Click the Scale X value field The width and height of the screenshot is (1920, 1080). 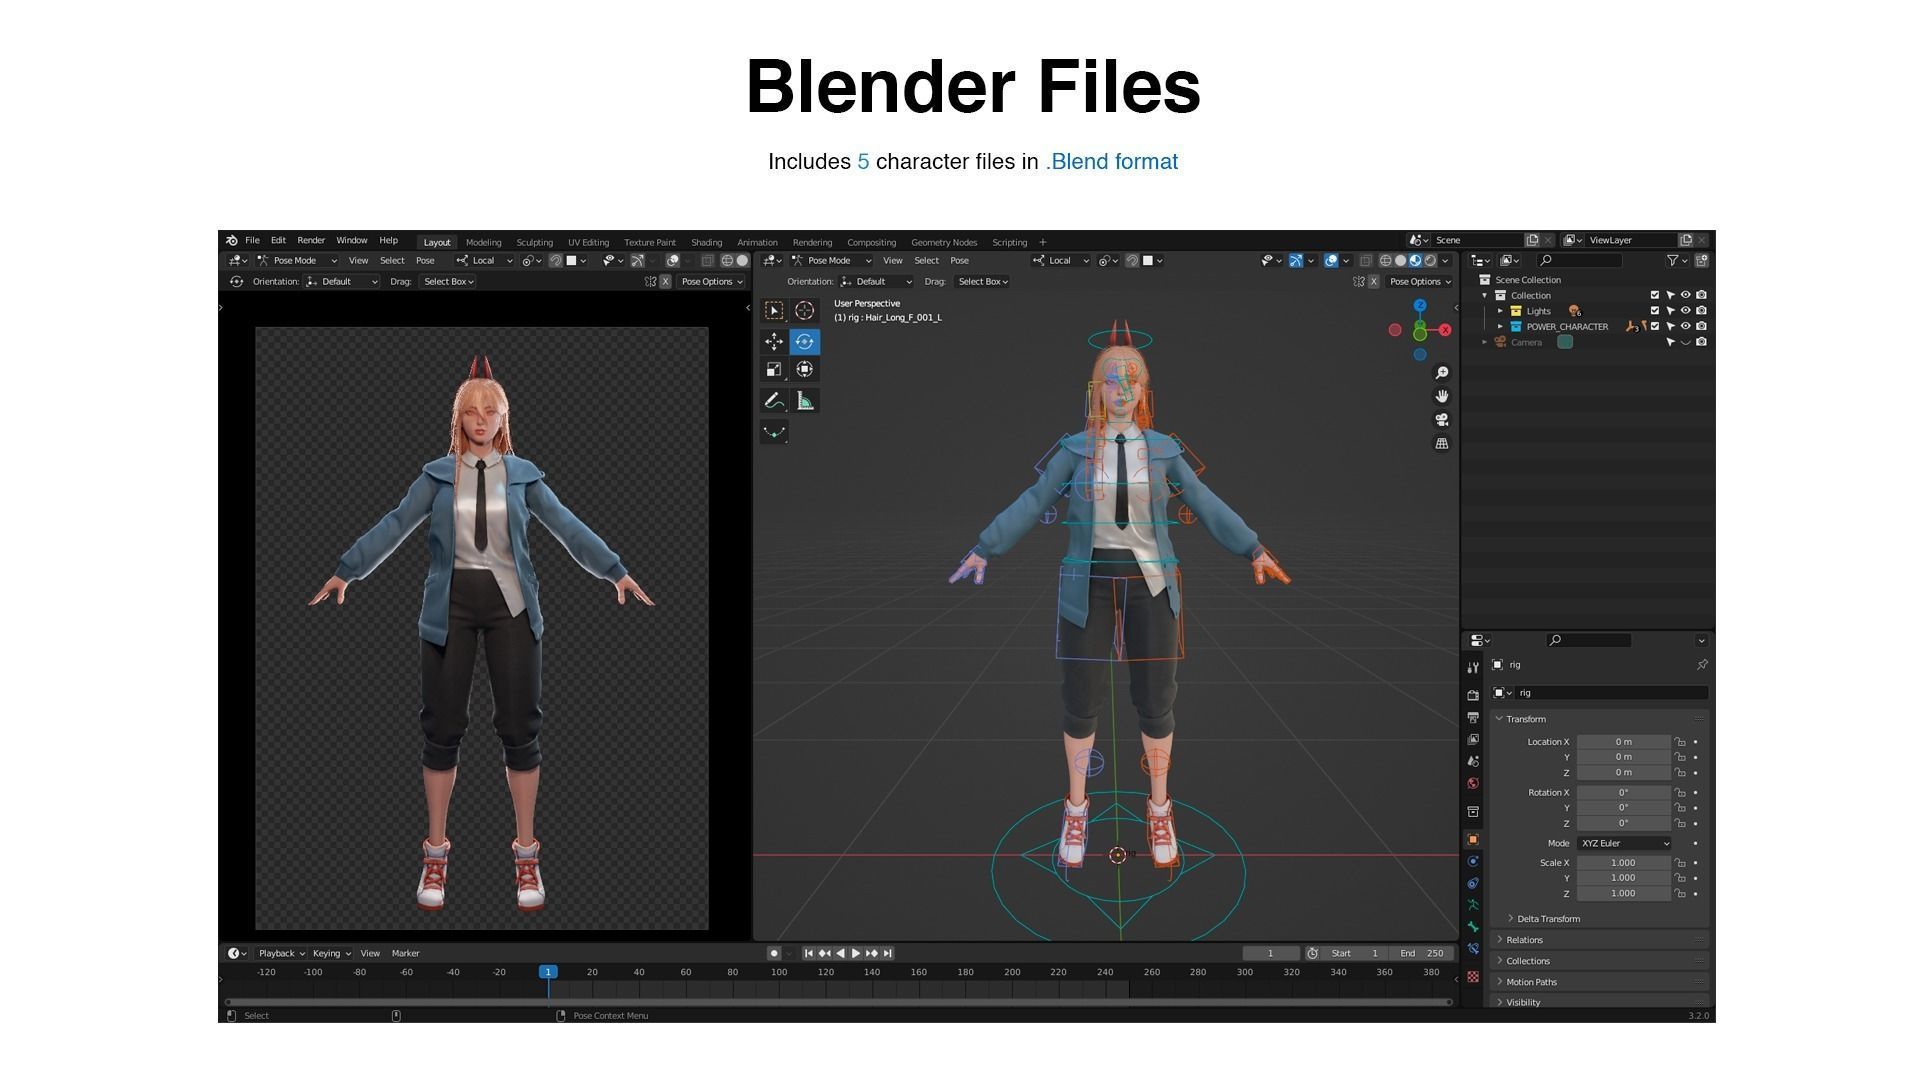click(1622, 863)
